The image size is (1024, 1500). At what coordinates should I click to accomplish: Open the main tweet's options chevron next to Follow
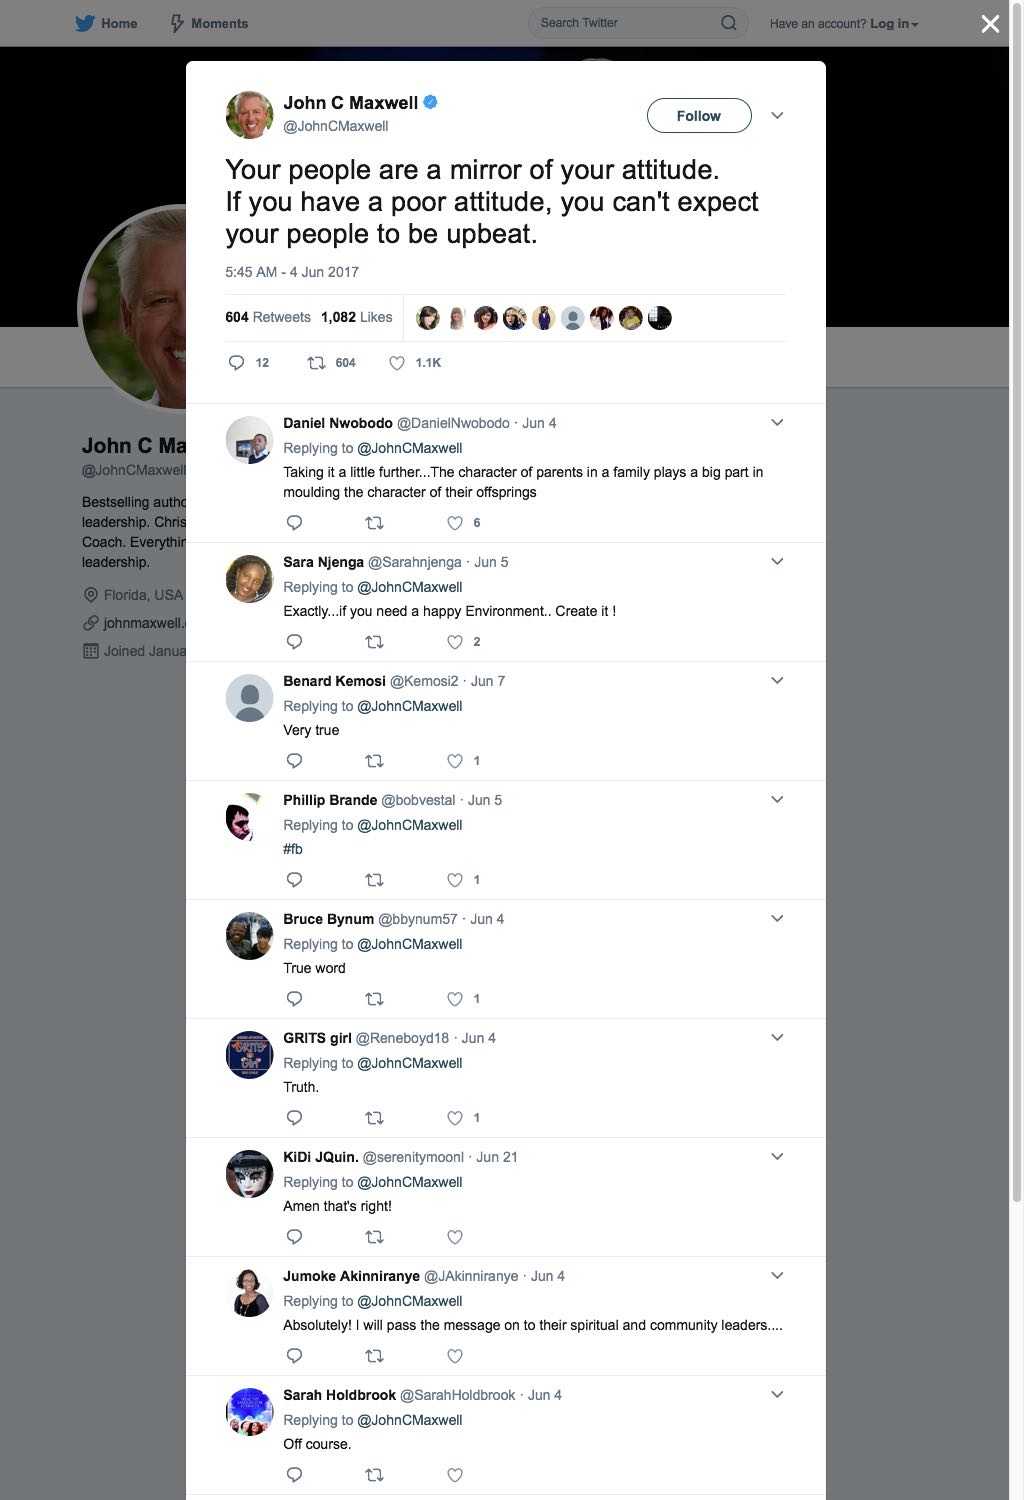pos(777,116)
